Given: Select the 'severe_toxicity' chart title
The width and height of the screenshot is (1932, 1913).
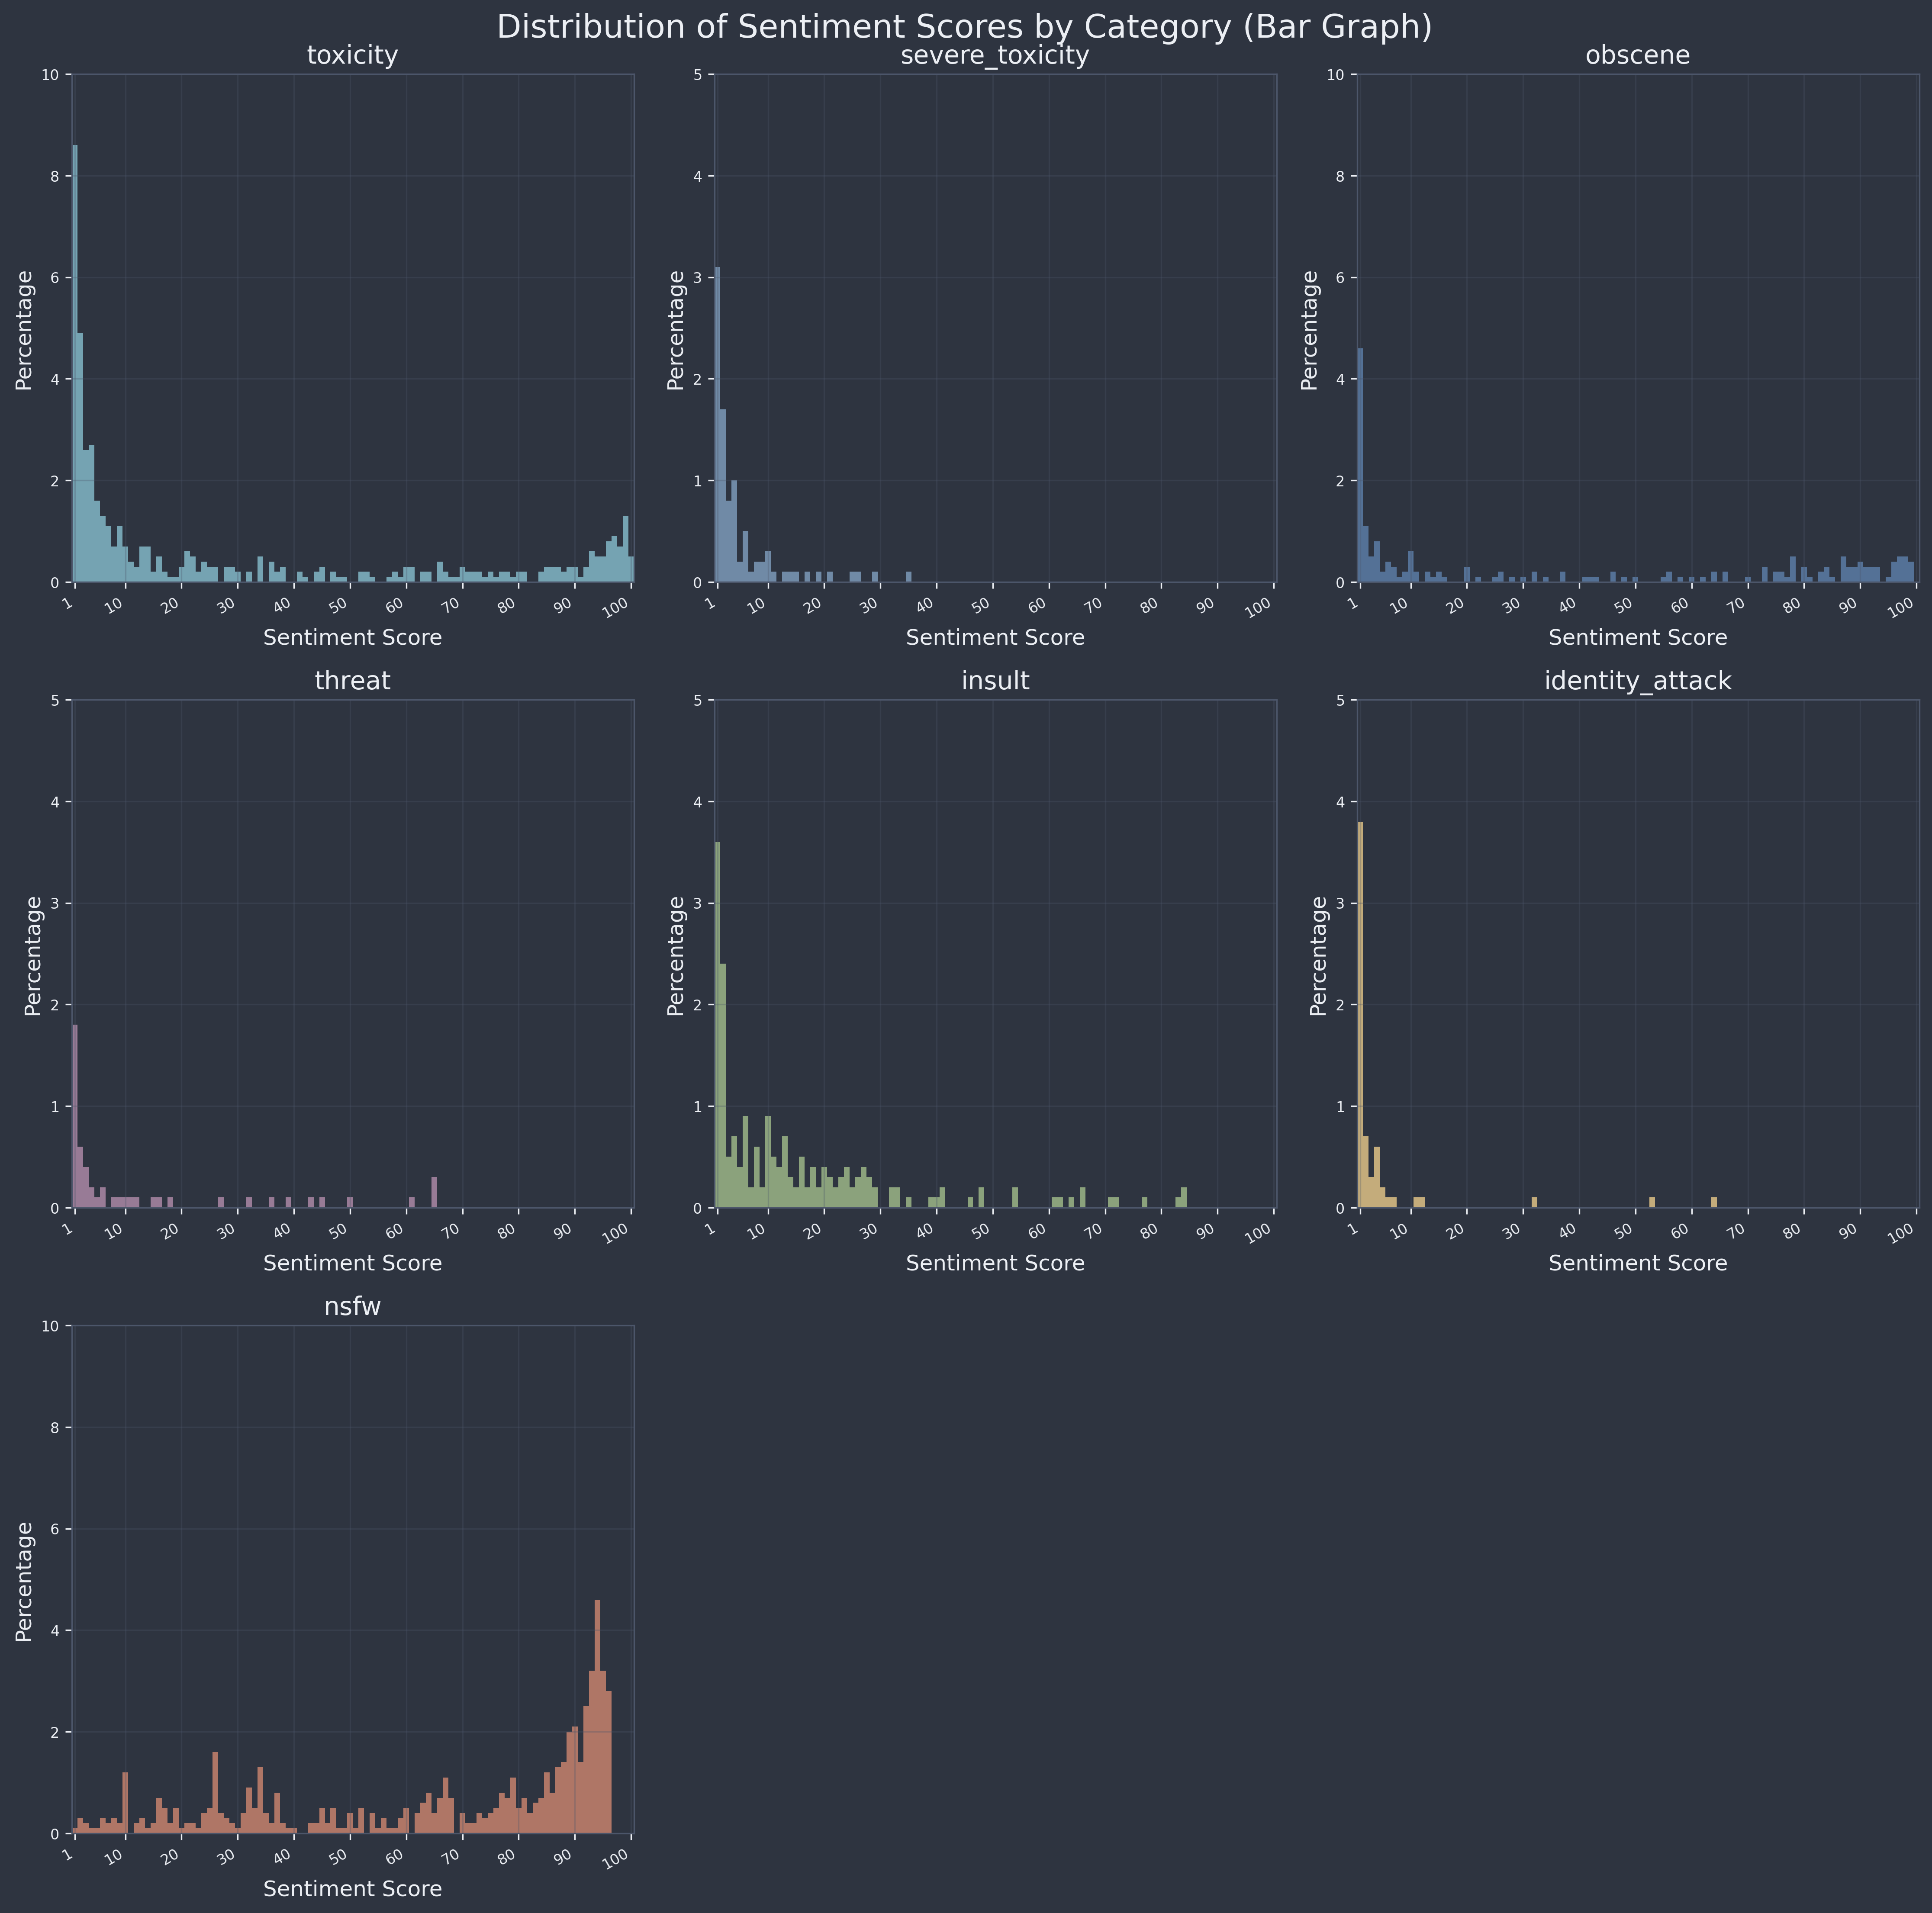Looking at the screenshot, I should coord(995,56).
